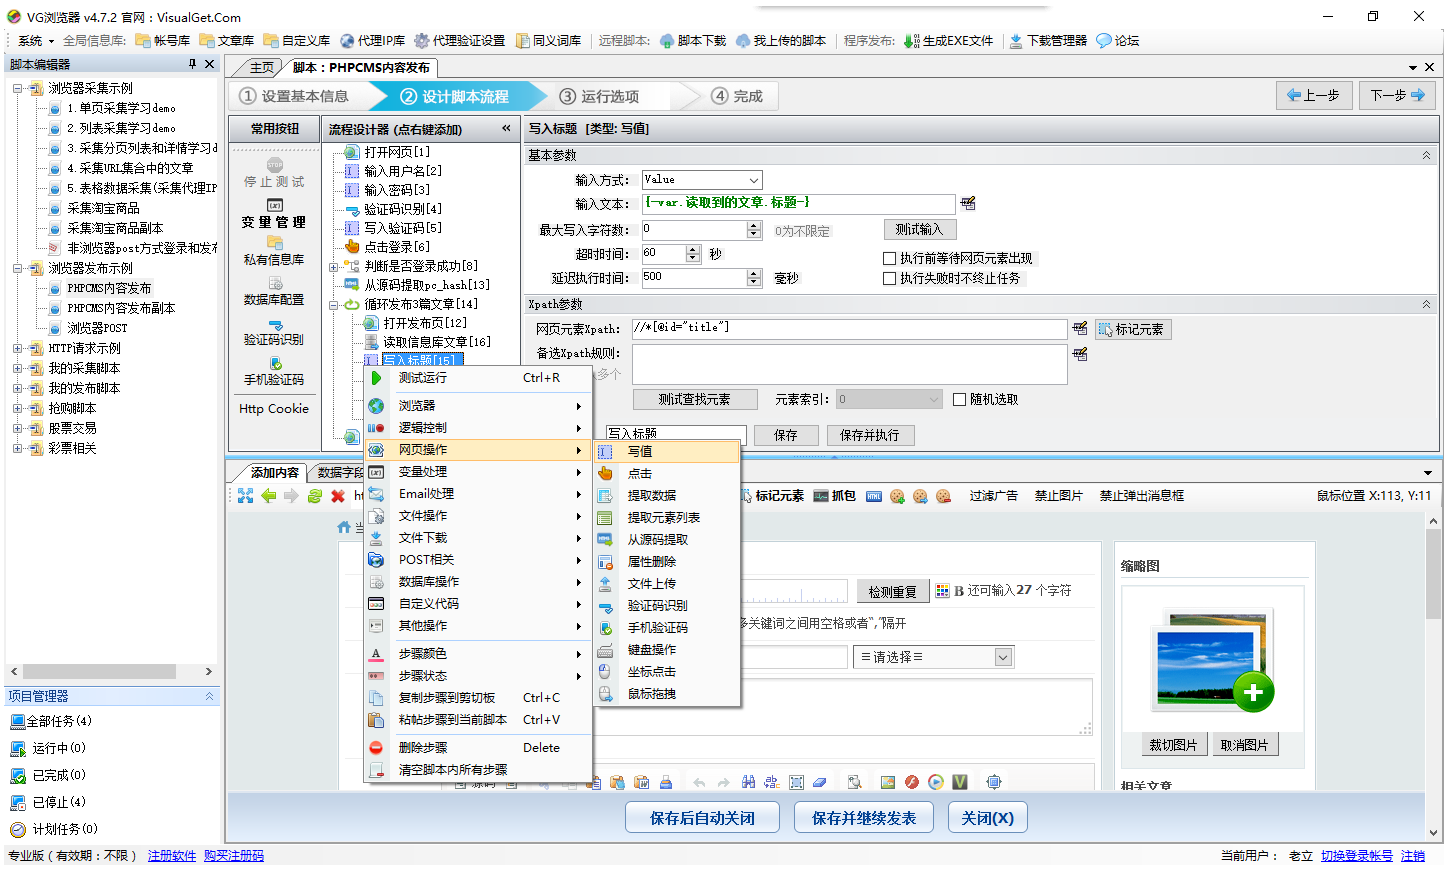This screenshot has height=870, width=1452.
Task: Click the Xpath picker icon beside 网页元素Xpath
Action: [x=1079, y=328]
